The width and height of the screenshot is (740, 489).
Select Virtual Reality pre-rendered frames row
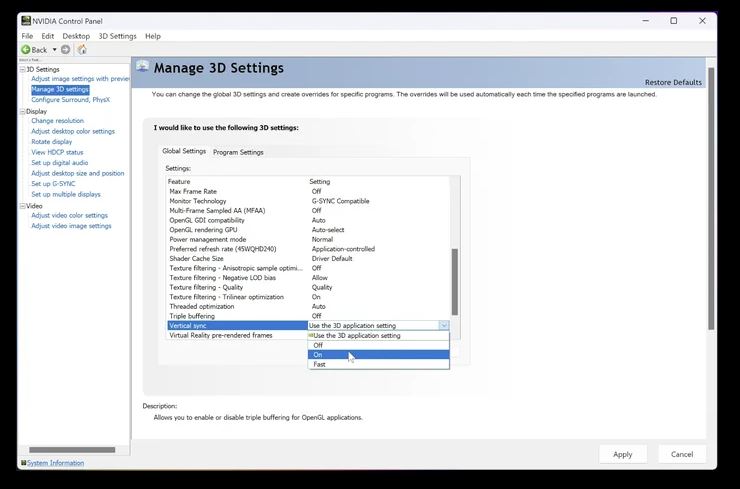[x=237, y=335]
